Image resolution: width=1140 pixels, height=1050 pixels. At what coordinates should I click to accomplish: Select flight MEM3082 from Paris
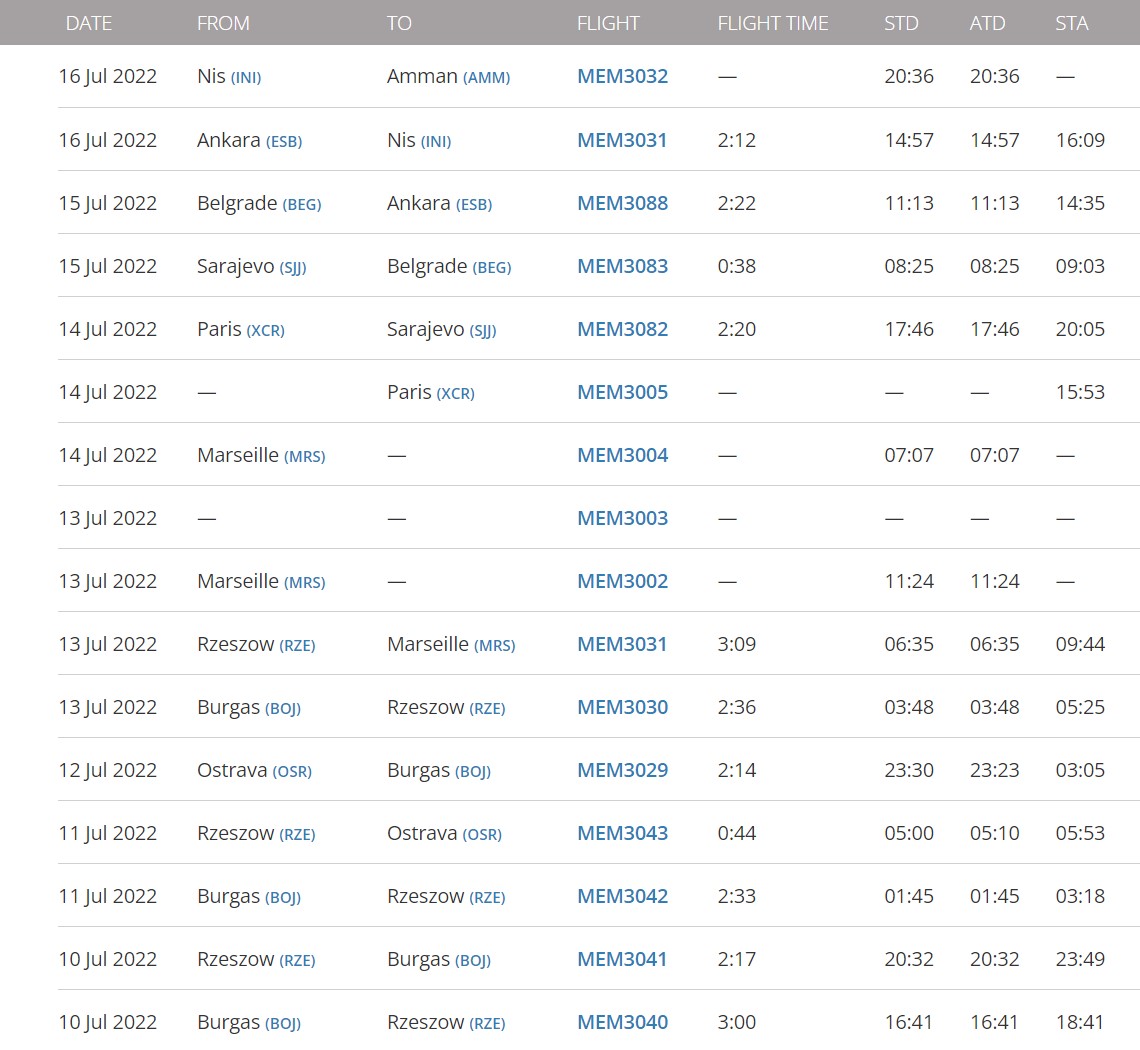pos(622,329)
